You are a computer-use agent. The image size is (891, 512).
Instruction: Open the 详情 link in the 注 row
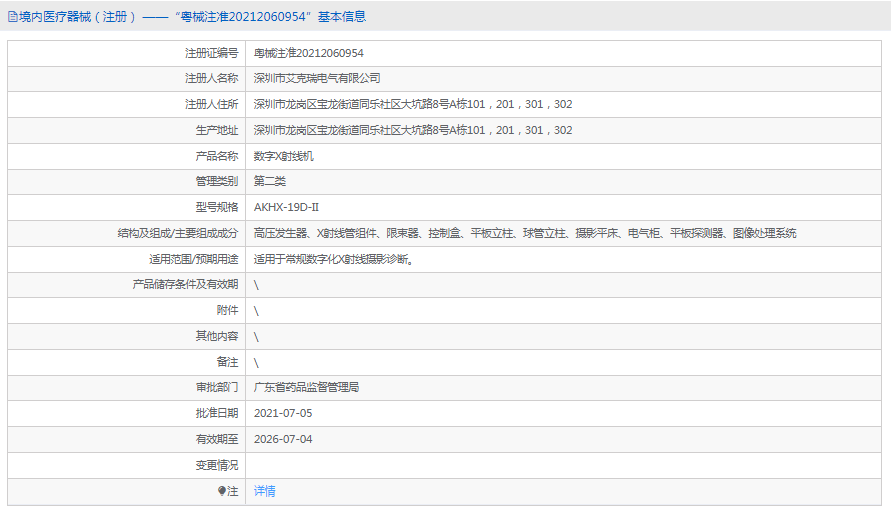264,491
